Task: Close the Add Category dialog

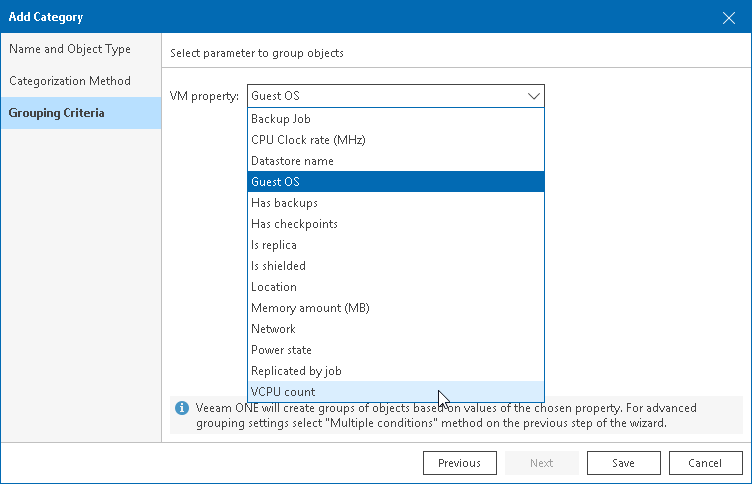Action: pyautogui.click(x=729, y=17)
